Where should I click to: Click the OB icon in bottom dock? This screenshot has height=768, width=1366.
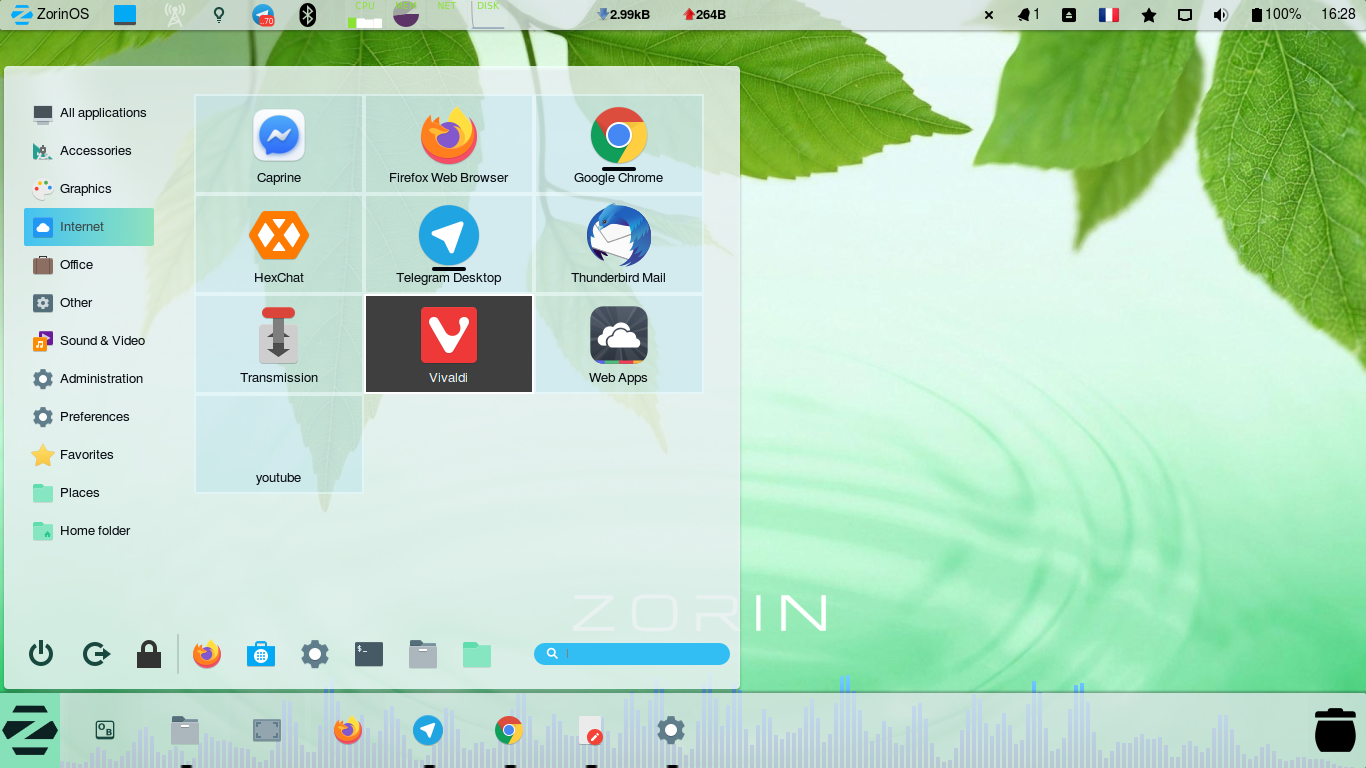[x=105, y=730]
